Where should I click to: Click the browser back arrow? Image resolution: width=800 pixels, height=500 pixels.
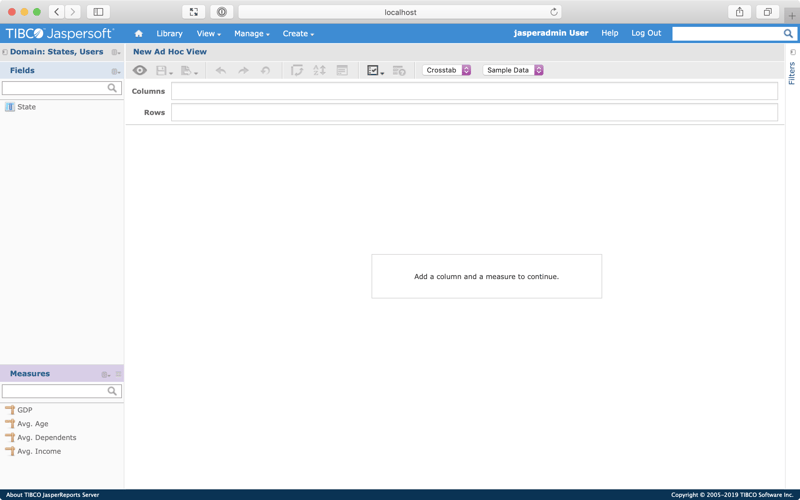(57, 12)
